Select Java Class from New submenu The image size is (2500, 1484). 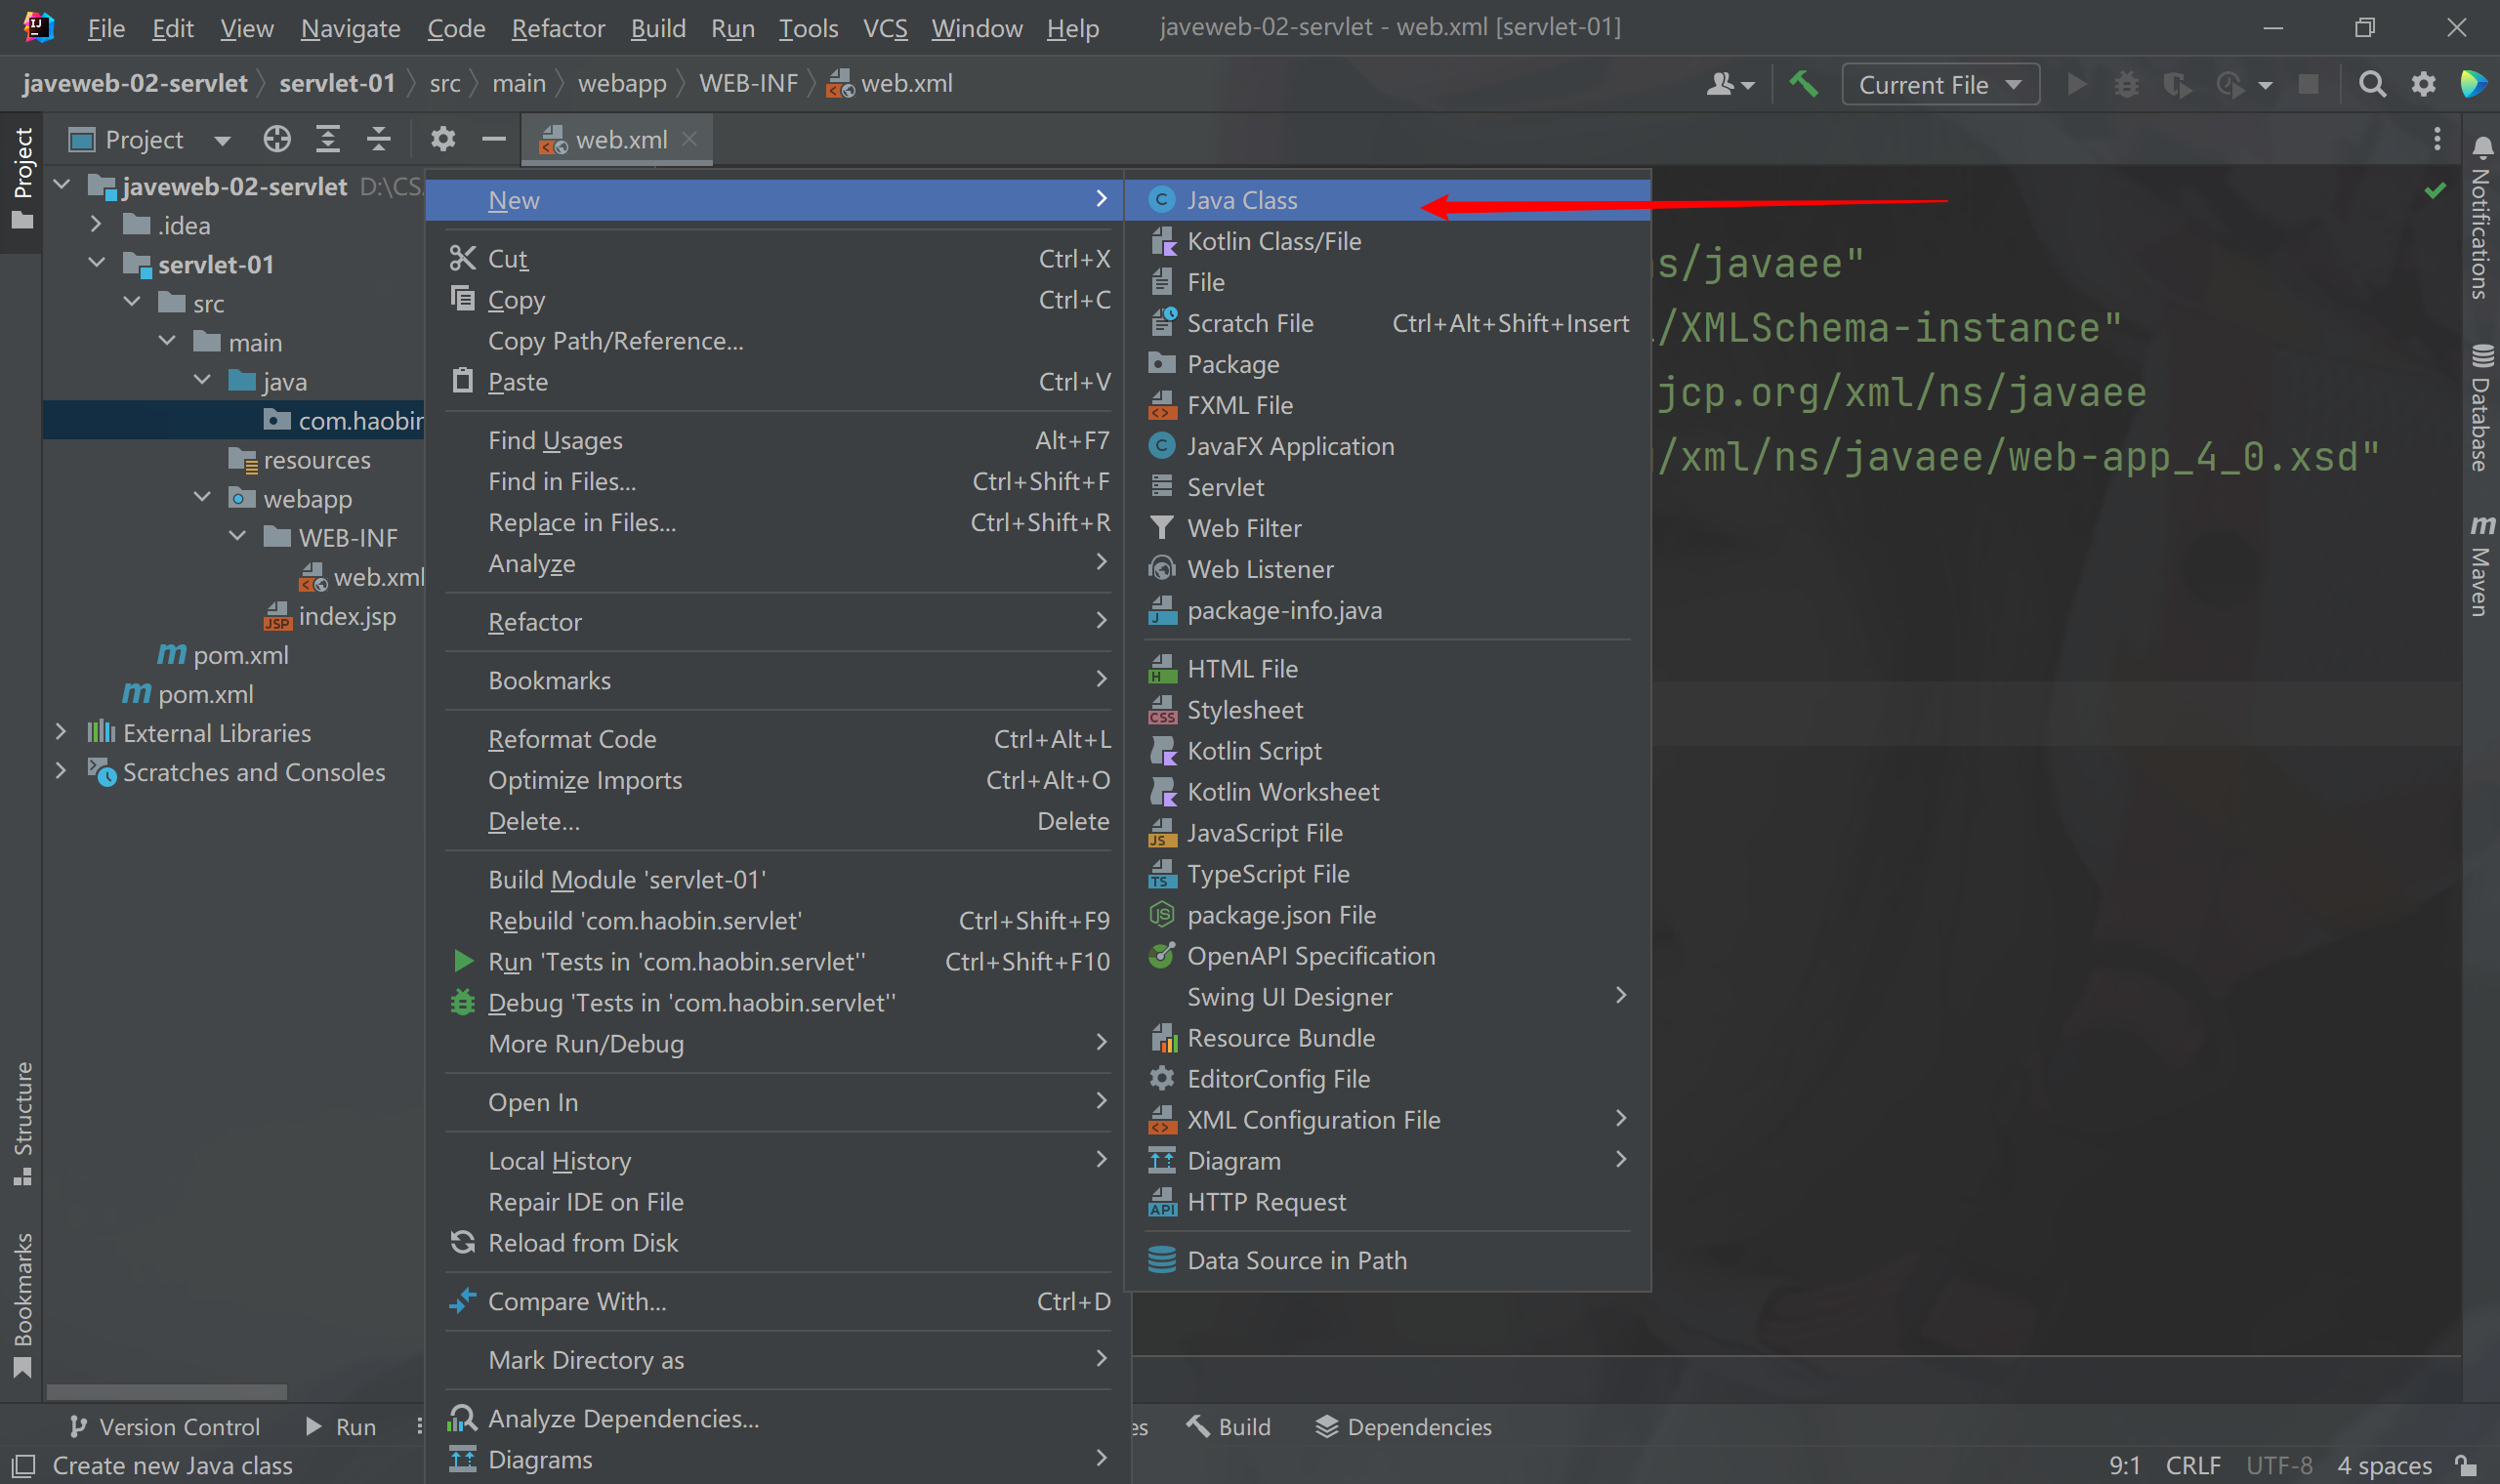pos(1387,200)
